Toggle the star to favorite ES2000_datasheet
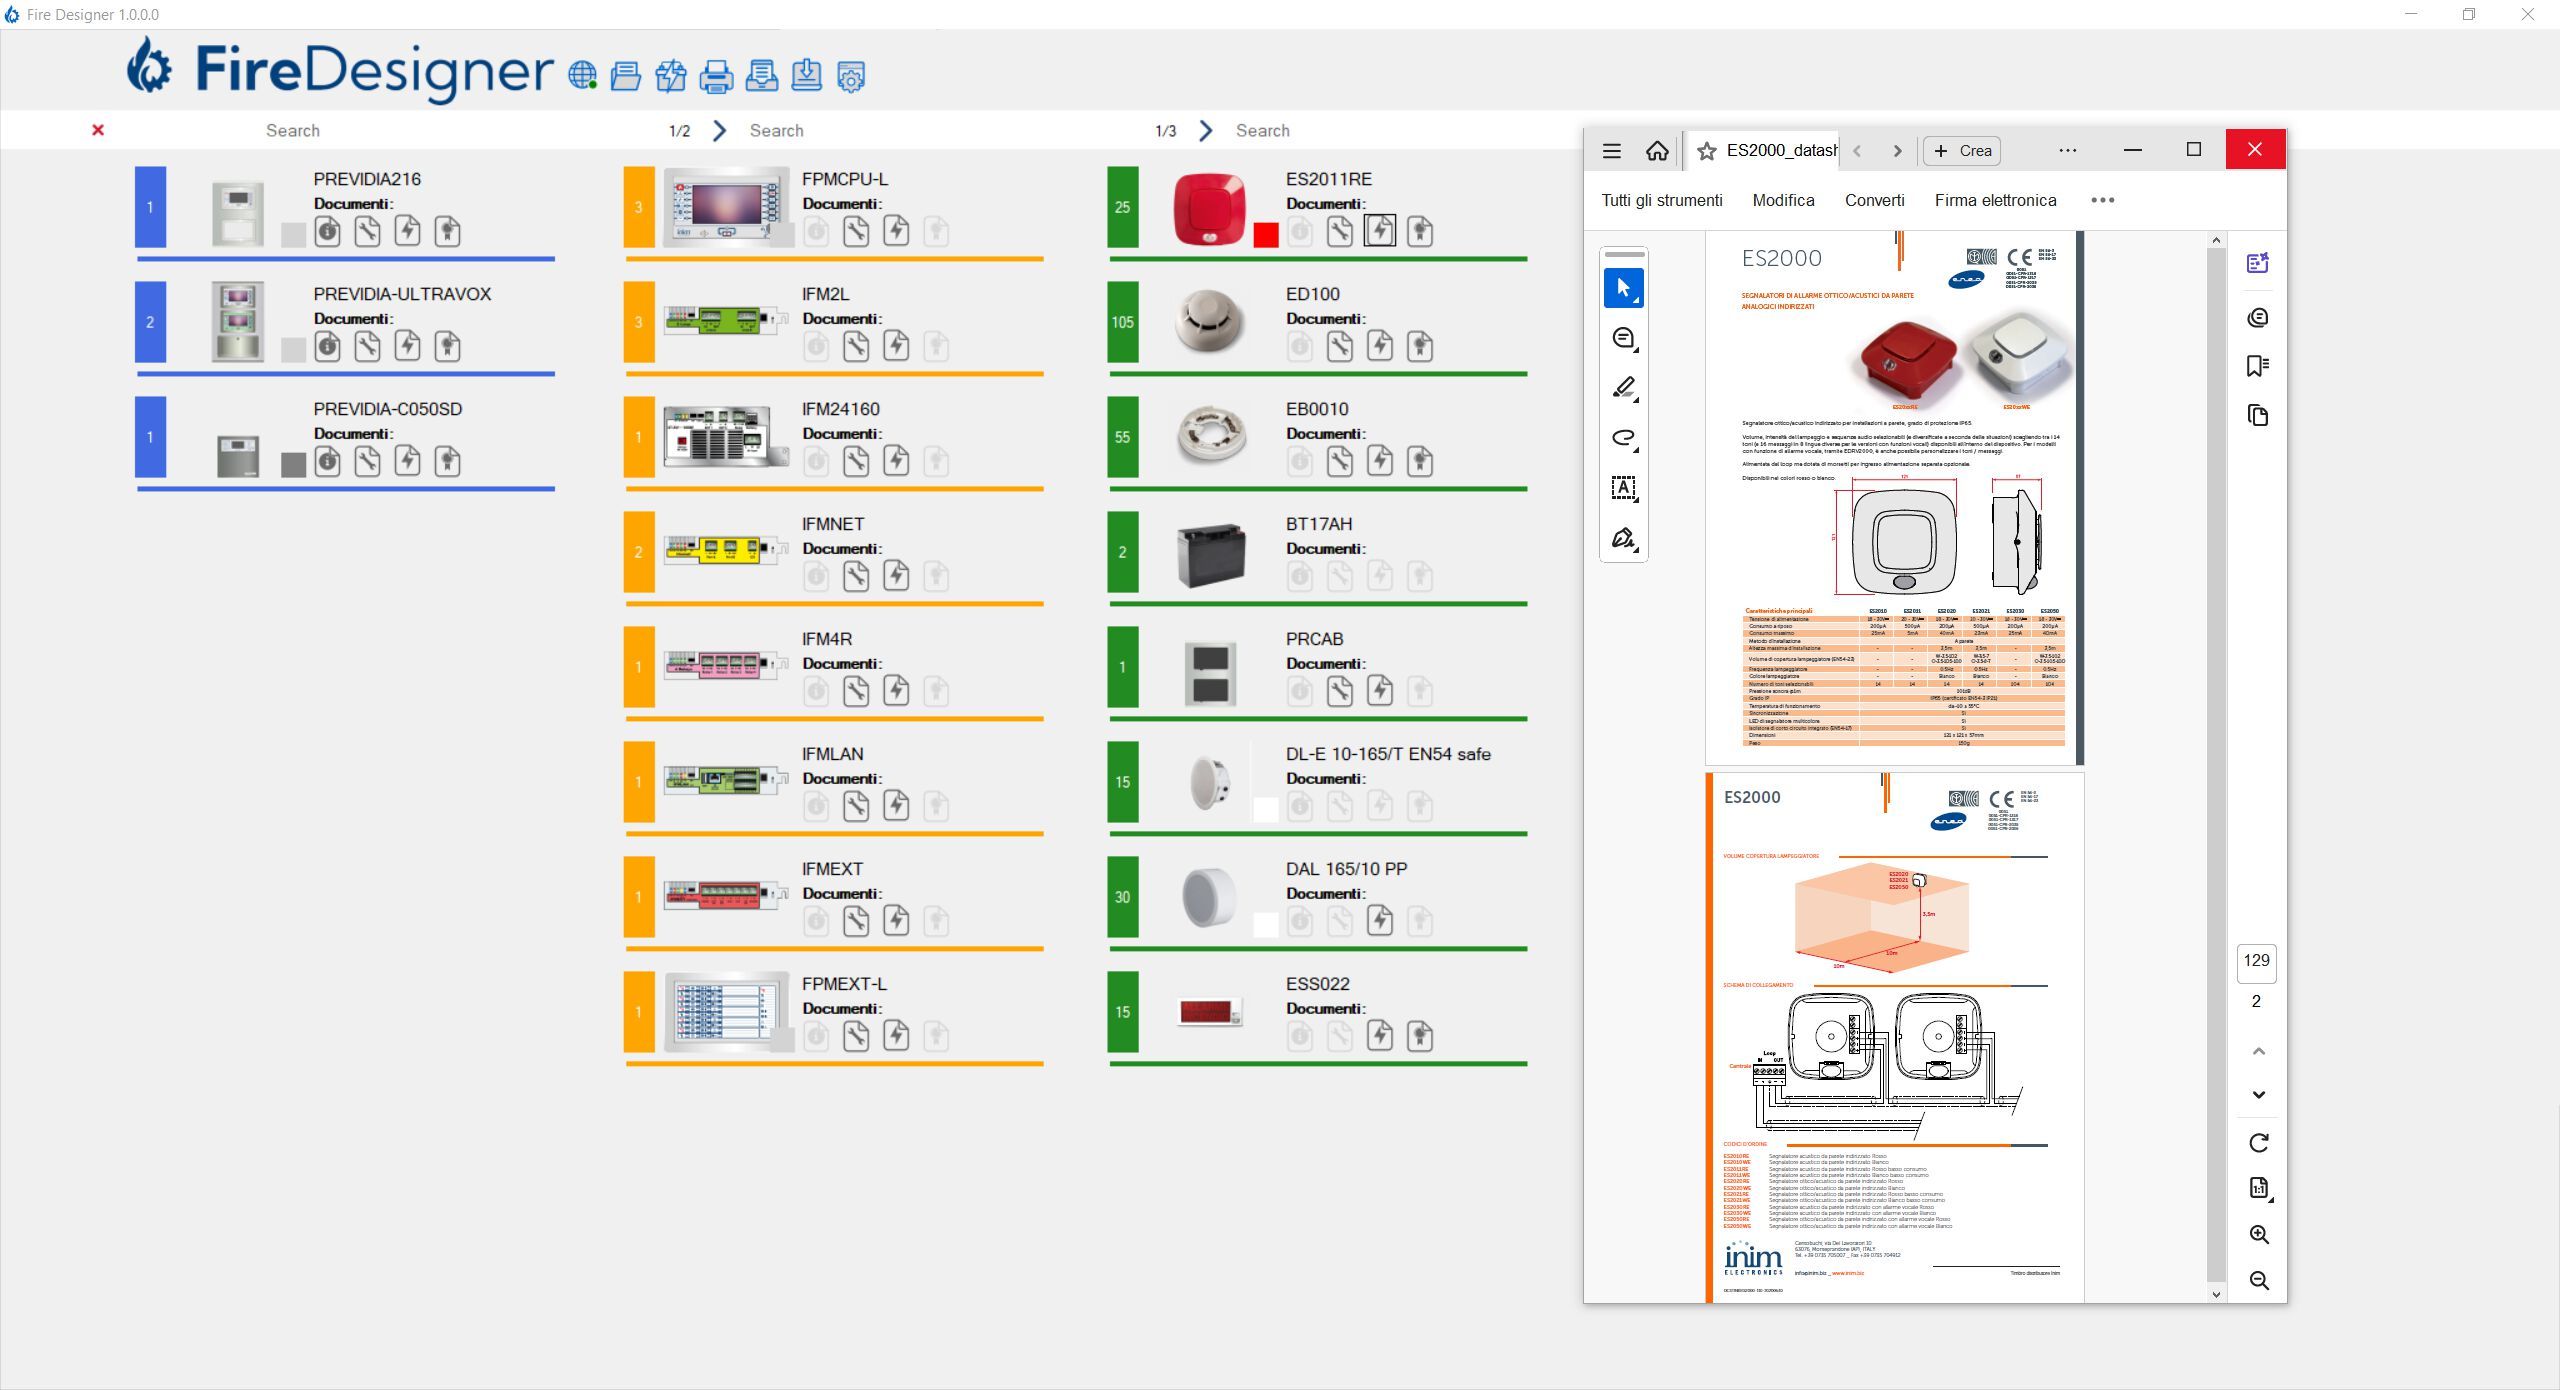The height and width of the screenshot is (1390, 2560). tap(1705, 151)
